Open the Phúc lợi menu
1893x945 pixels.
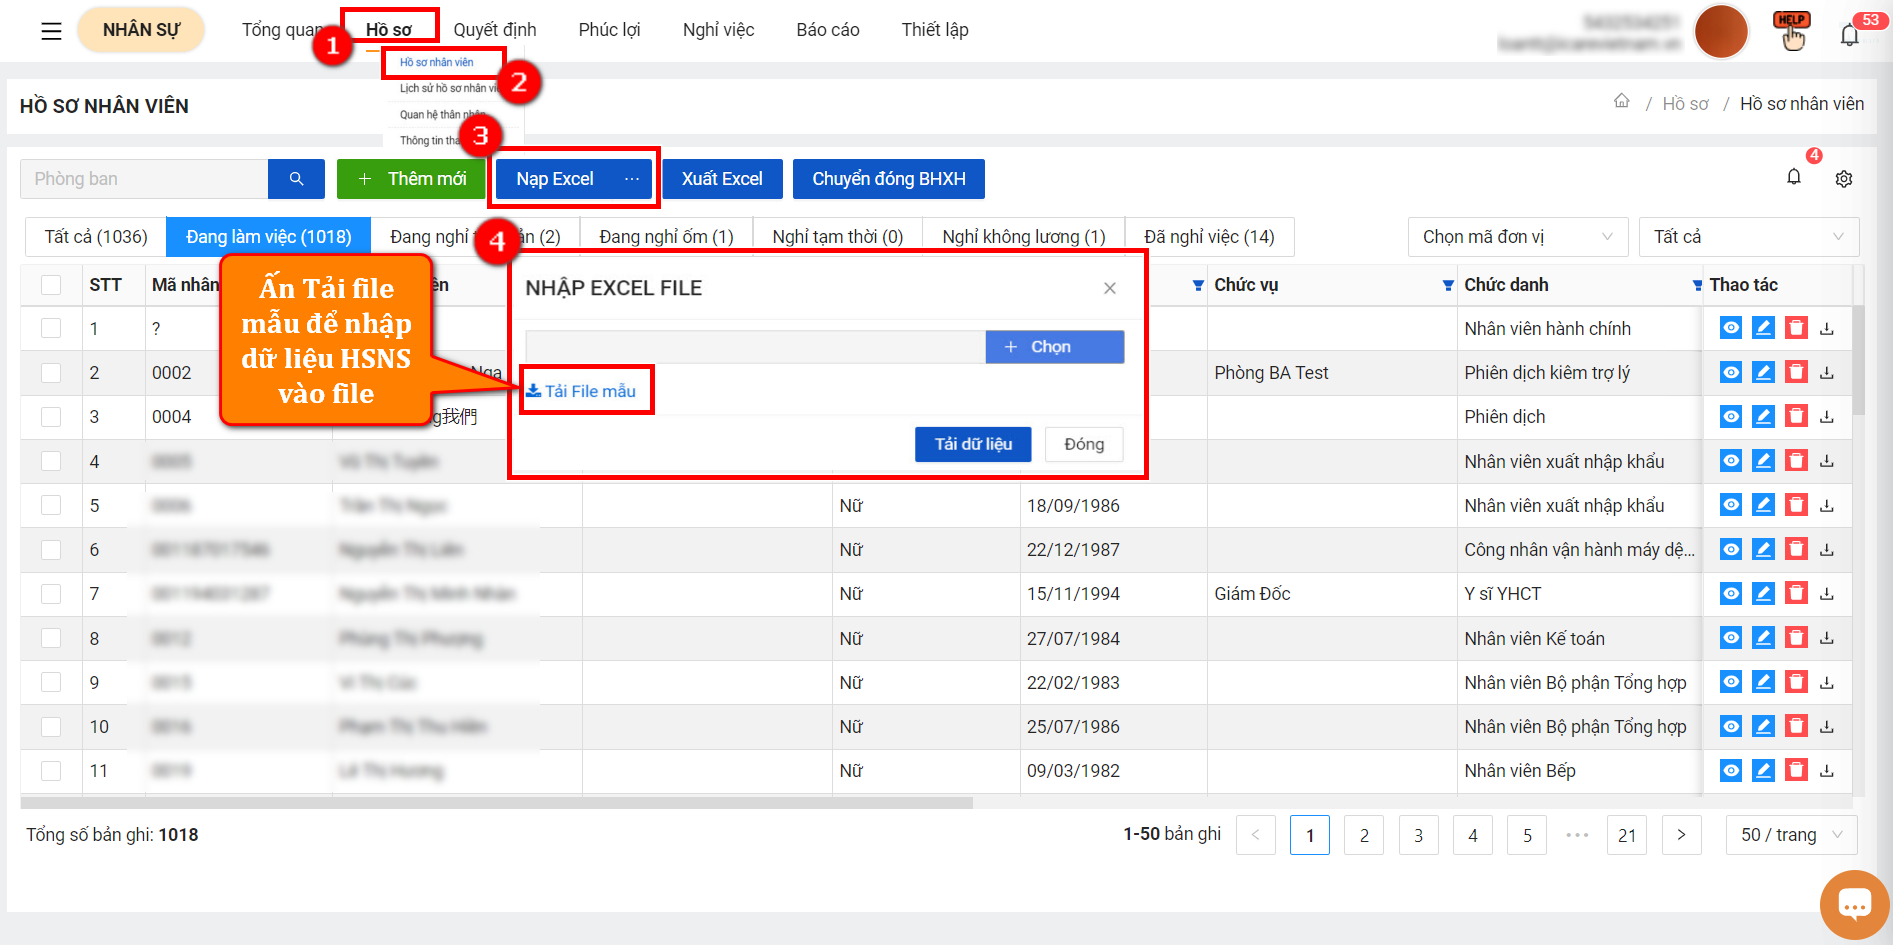tap(609, 30)
